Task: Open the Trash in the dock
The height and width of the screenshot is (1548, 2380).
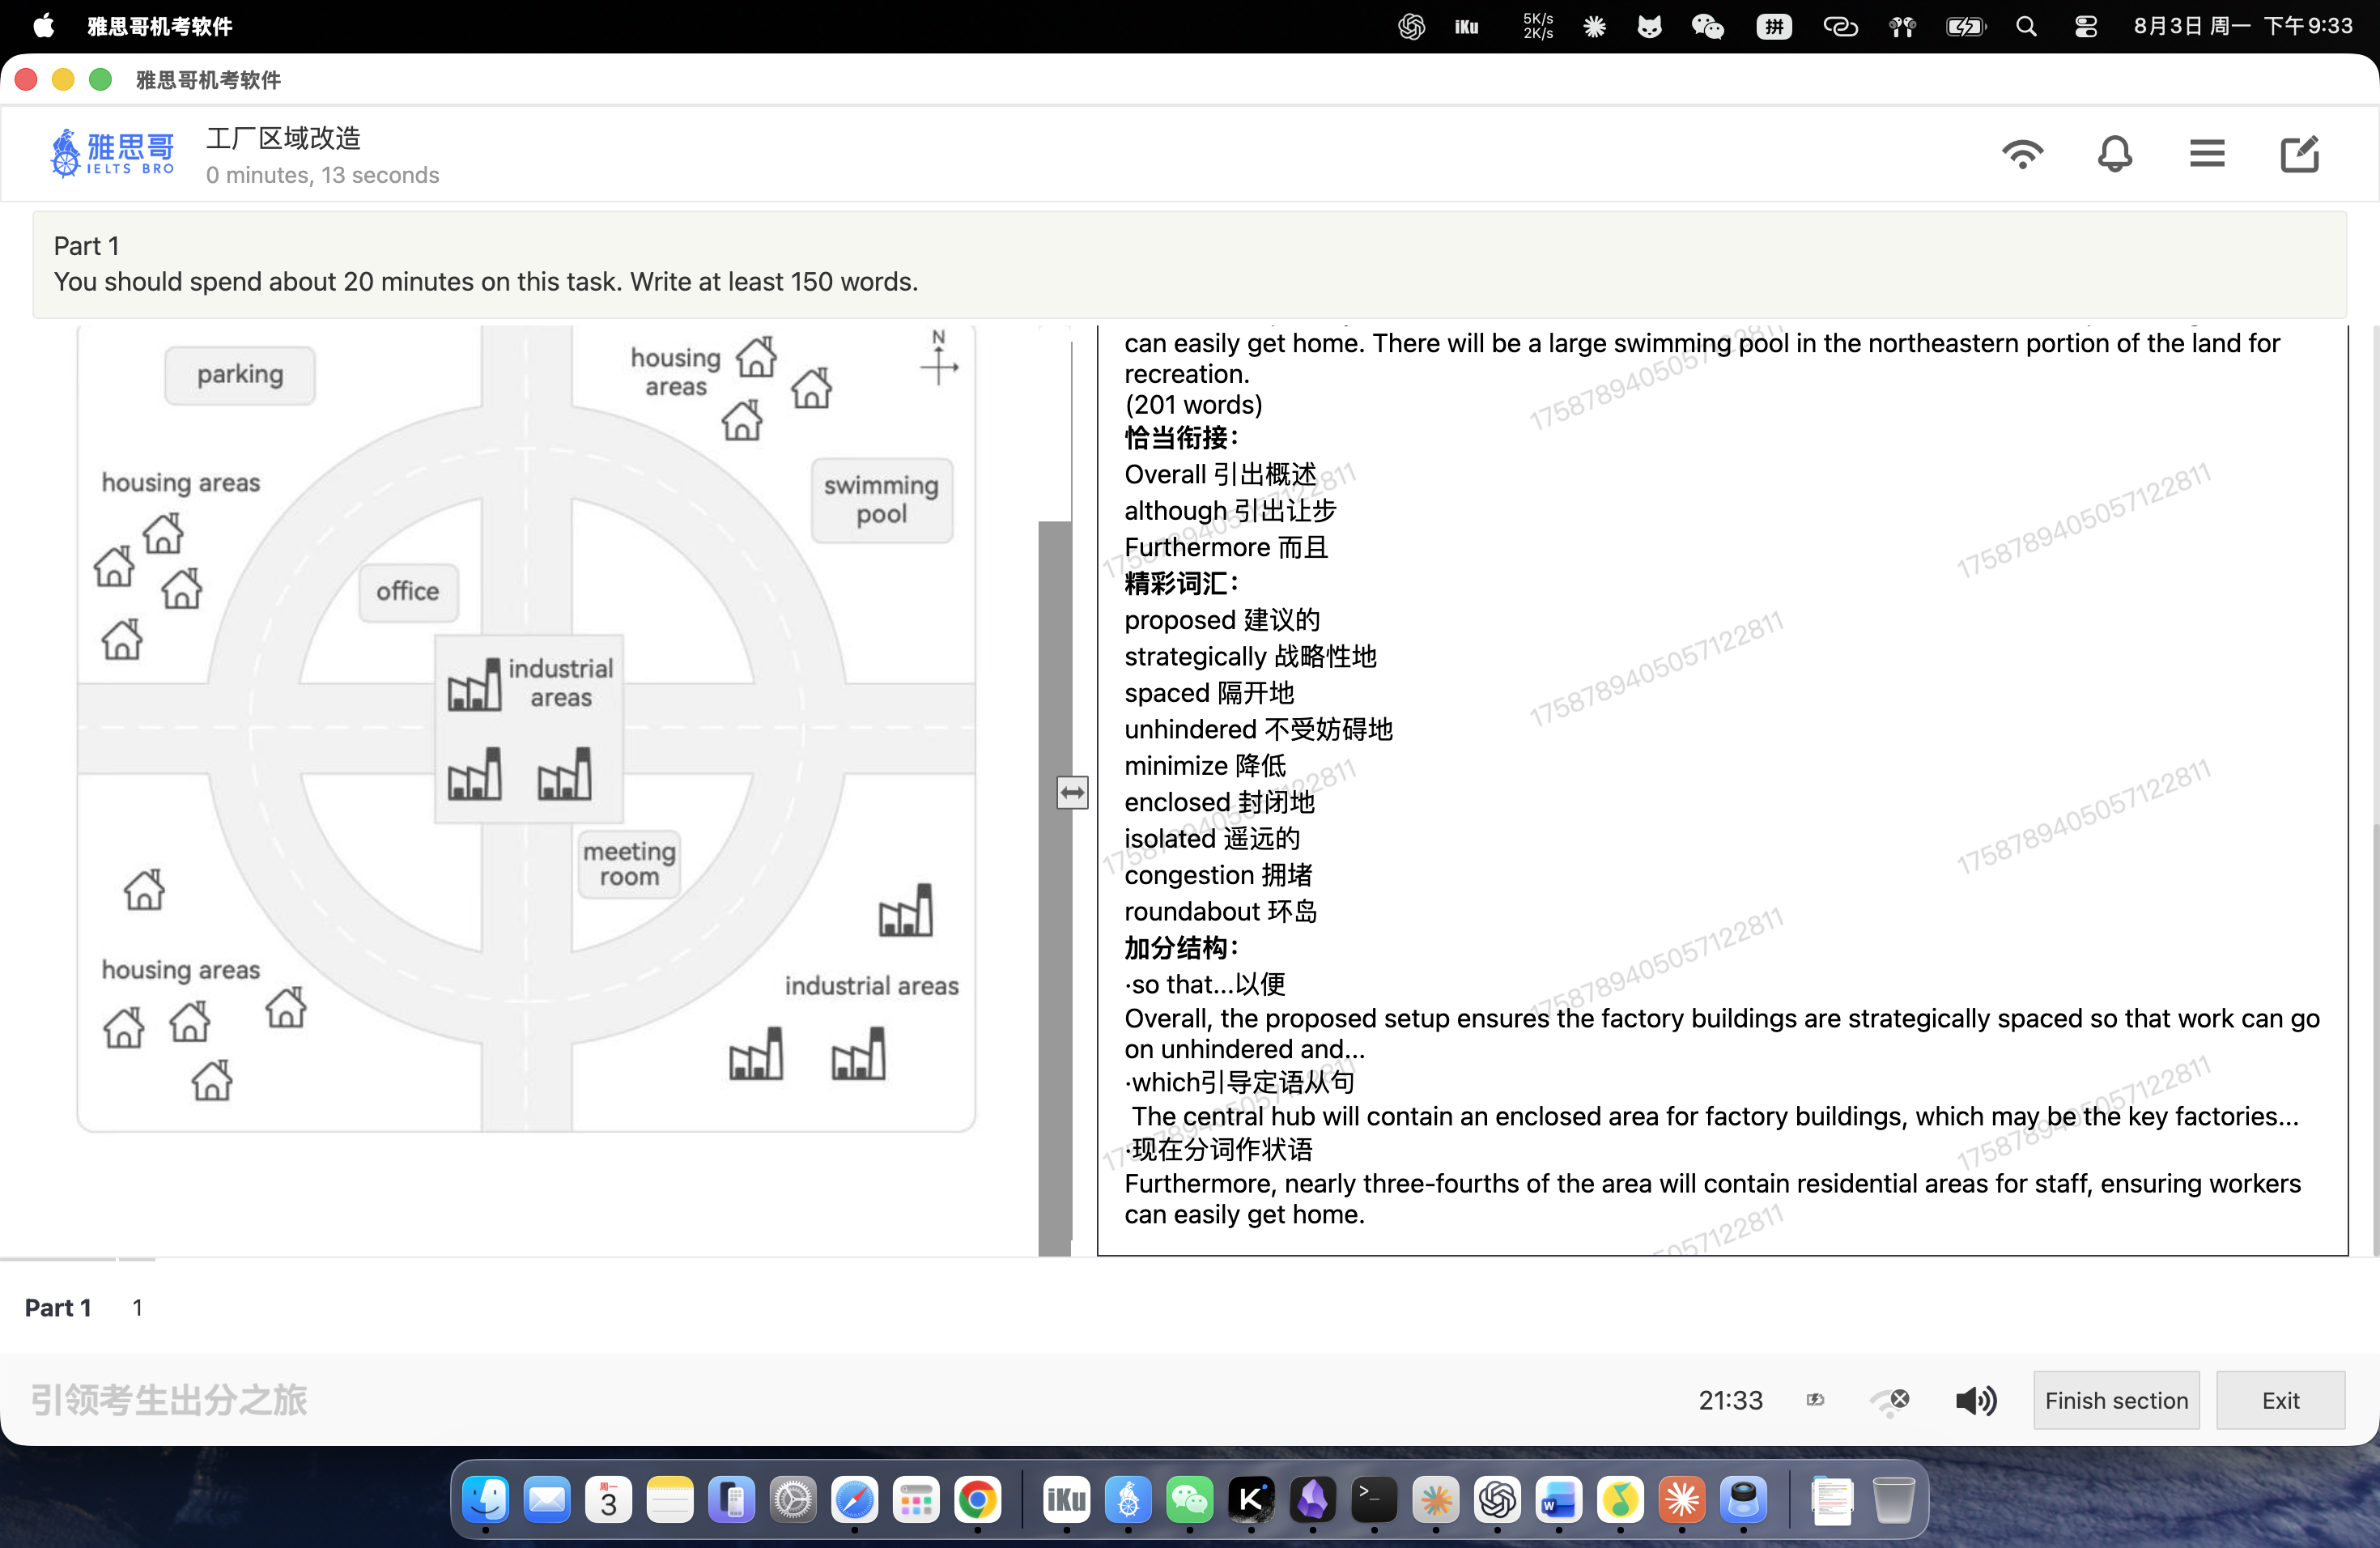Action: [1893, 1499]
